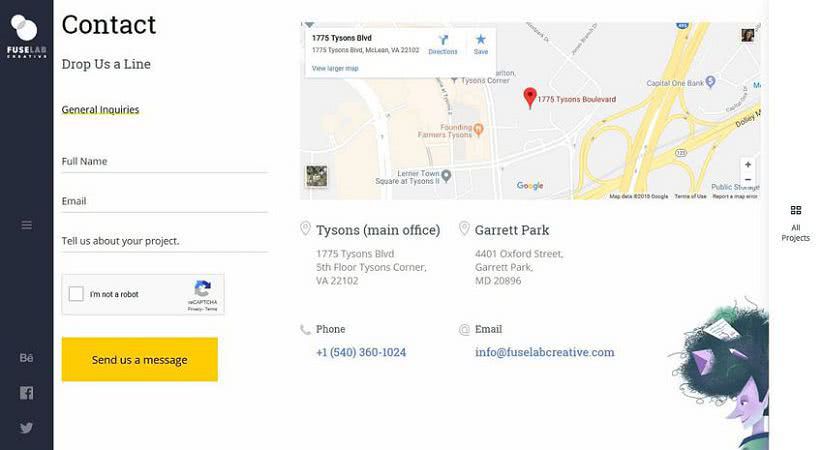823x450 pixels.
Task: Check the I'm not a robot box
Action: pyautogui.click(x=76, y=294)
